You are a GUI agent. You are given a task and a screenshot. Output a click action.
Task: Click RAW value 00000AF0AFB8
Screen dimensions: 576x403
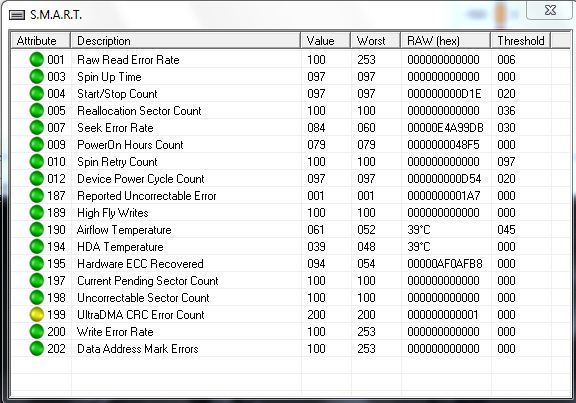(x=444, y=263)
